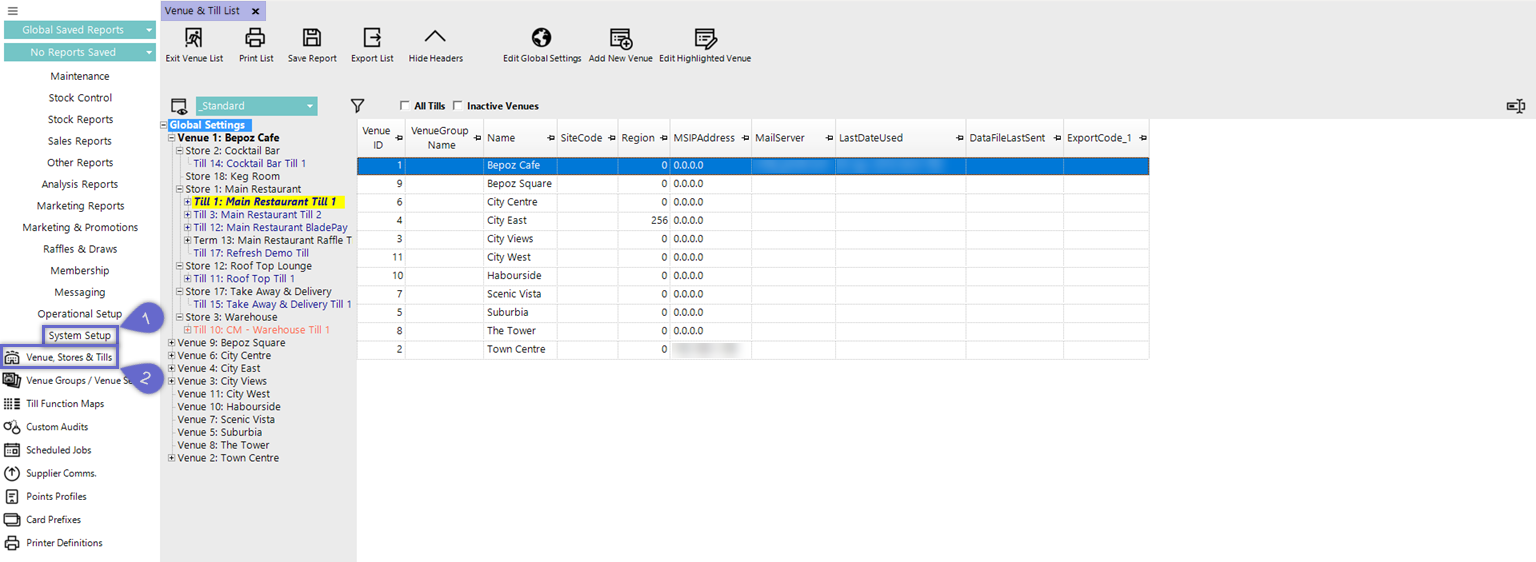
Task: Open Till Function Maps icon
Action: pos(12,404)
